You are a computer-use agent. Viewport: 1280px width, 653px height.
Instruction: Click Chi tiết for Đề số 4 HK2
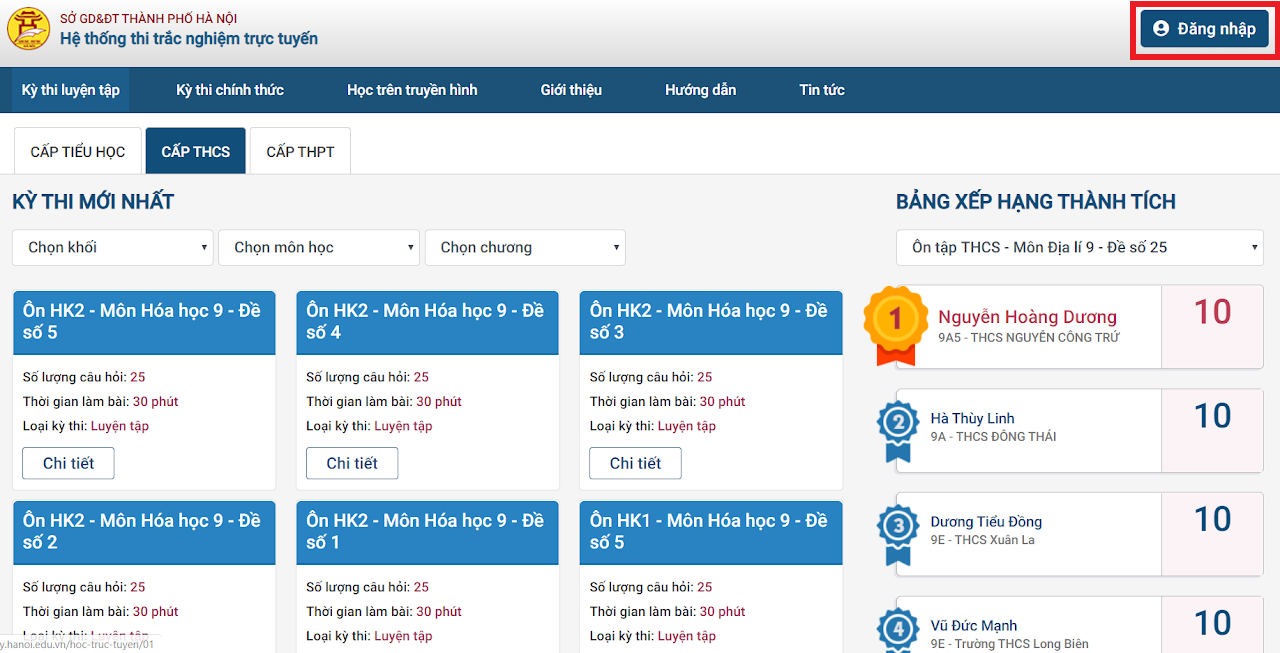point(352,463)
